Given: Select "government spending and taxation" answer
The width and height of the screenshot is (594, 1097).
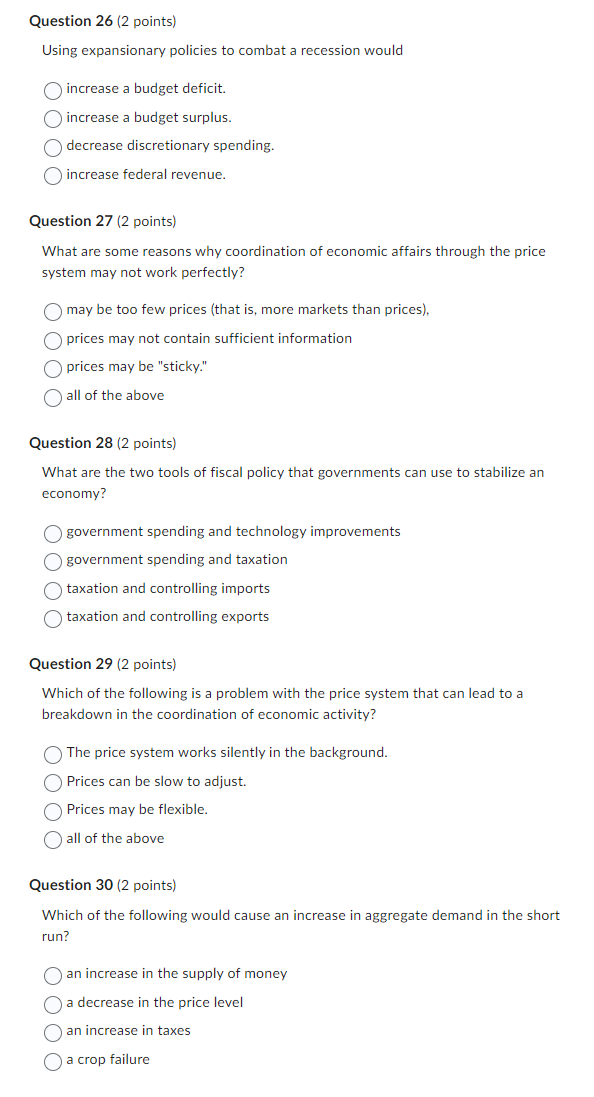Looking at the screenshot, I should 52,561.
